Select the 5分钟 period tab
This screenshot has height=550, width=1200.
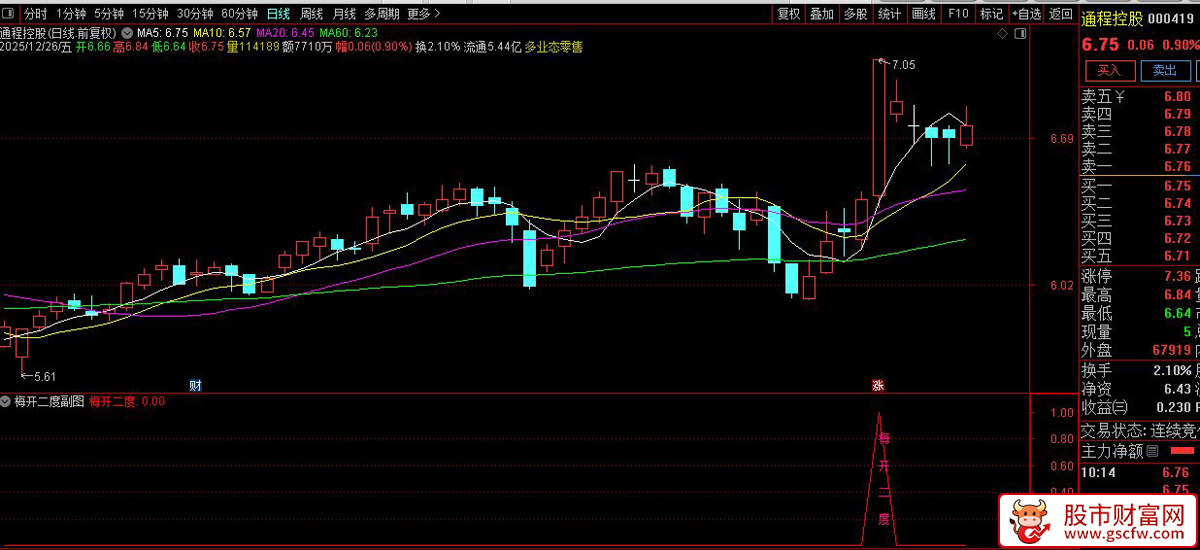(109, 14)
